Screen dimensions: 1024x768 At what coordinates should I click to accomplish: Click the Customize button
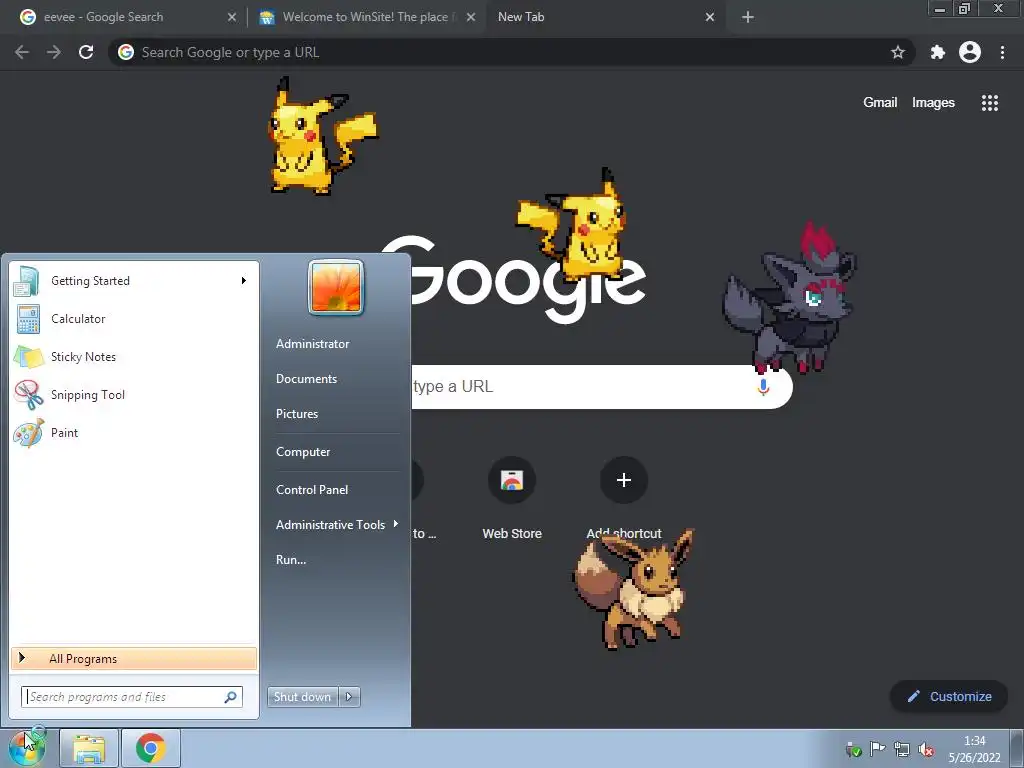point(949,697)
